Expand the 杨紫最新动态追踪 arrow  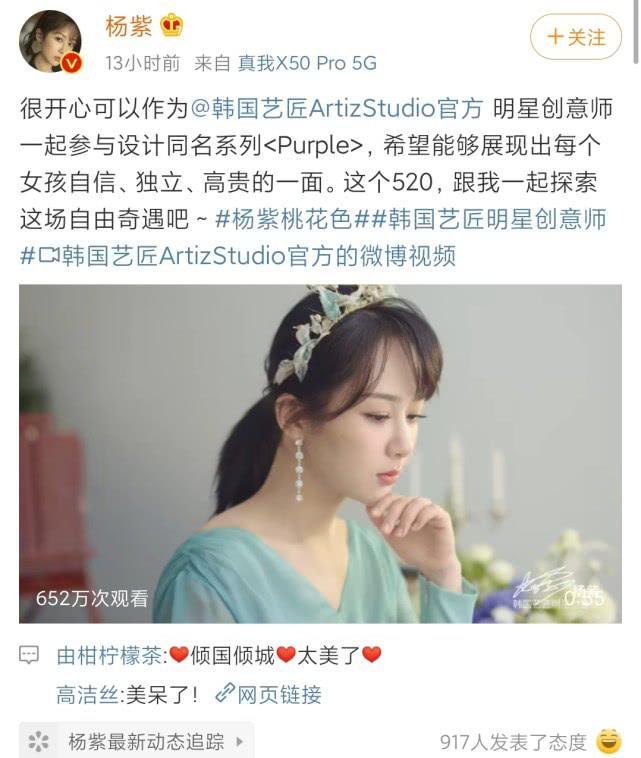click(x=239, y=741)
